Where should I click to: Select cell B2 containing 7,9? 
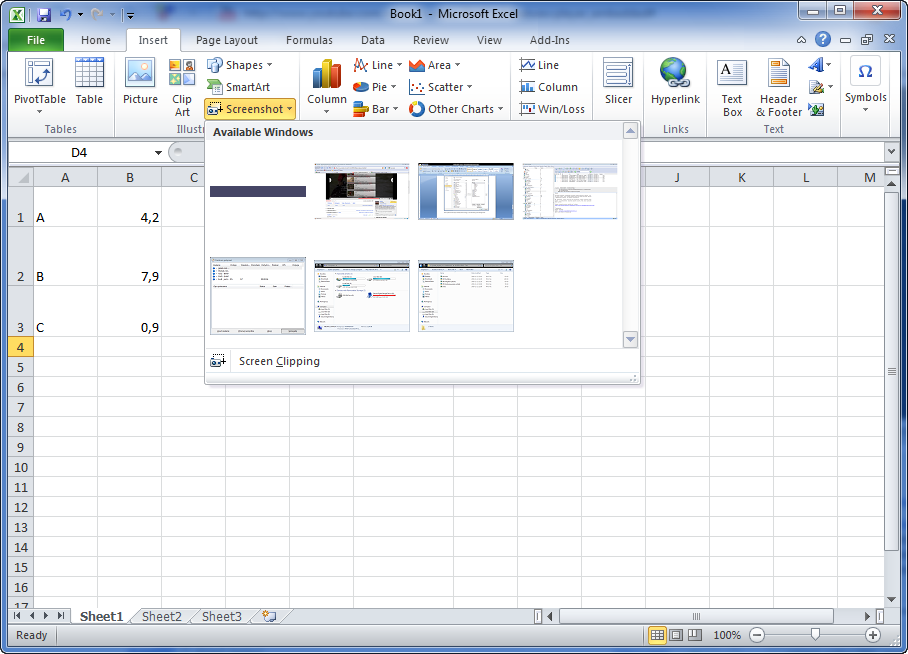coord(130,255)
